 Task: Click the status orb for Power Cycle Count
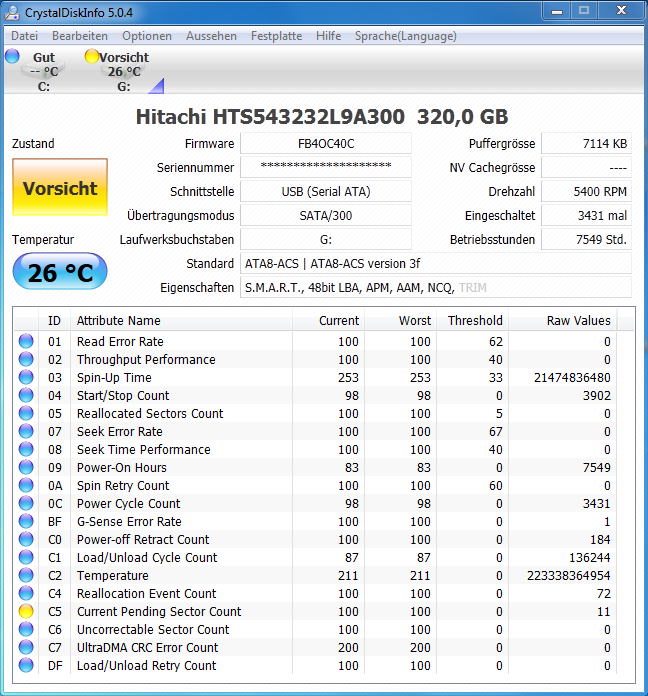click(x=26, y=503)
